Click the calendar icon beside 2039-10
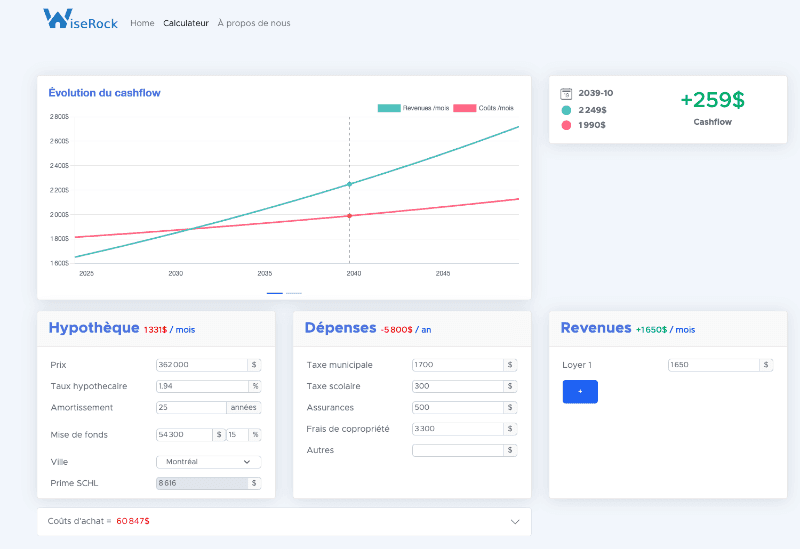 pos(566,93)
